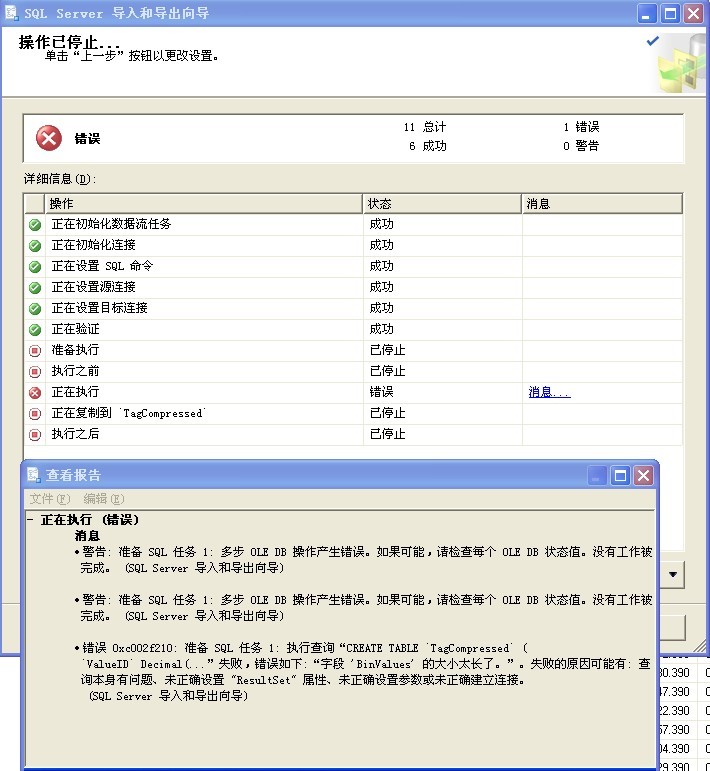Collapse the 正在执行 (错误) report section
This screenshot has width=710, height=771.
pos(30,520)
